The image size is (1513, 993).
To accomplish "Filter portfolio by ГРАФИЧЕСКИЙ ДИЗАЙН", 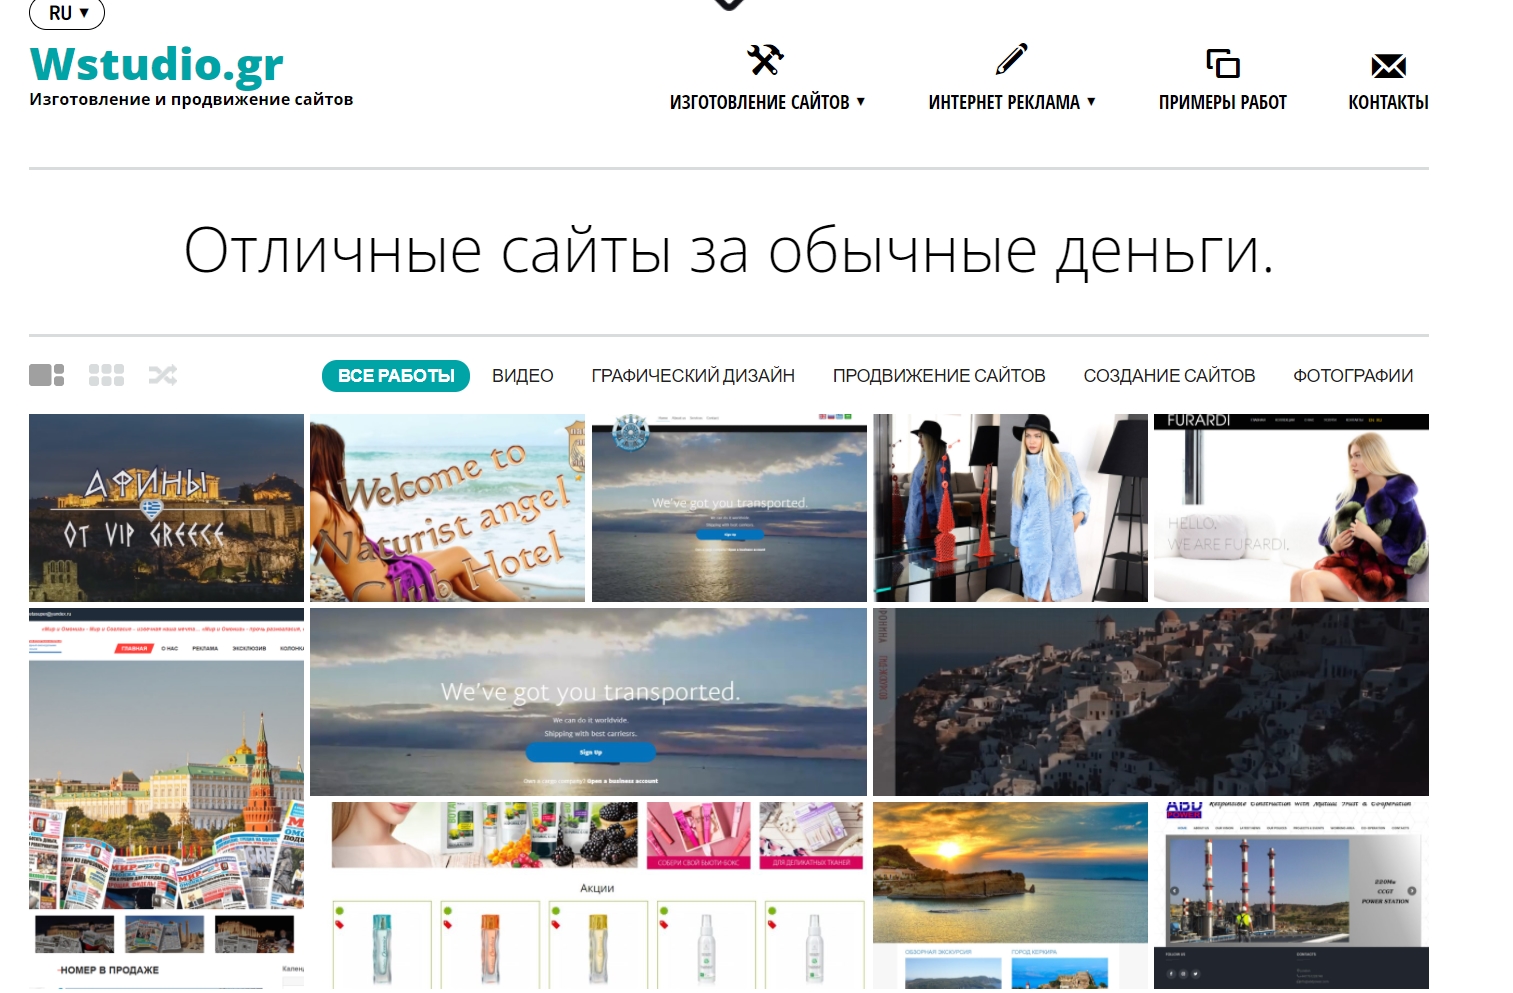I will [693, 376].
